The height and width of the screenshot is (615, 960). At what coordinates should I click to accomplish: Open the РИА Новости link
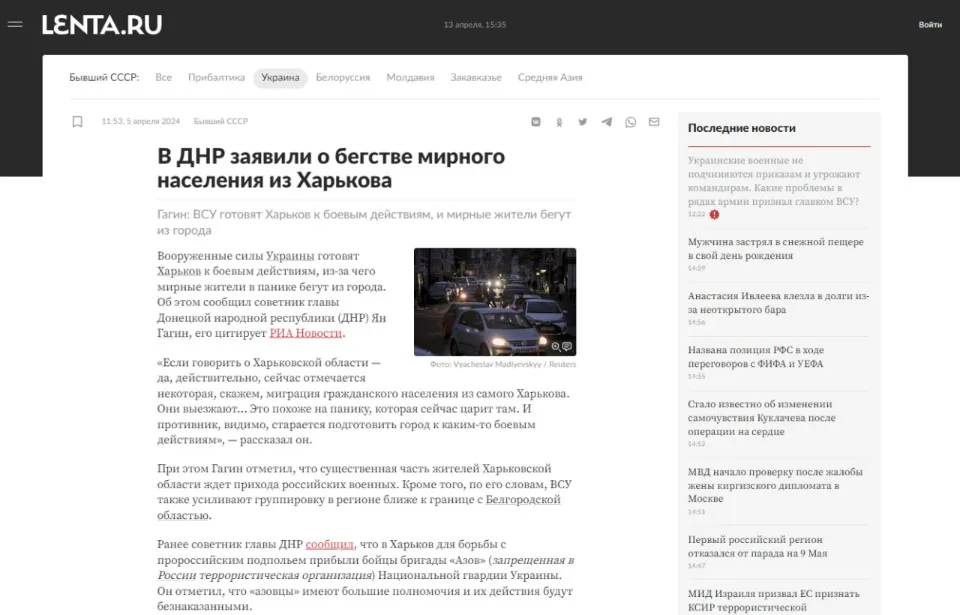(x=305, y=331)
